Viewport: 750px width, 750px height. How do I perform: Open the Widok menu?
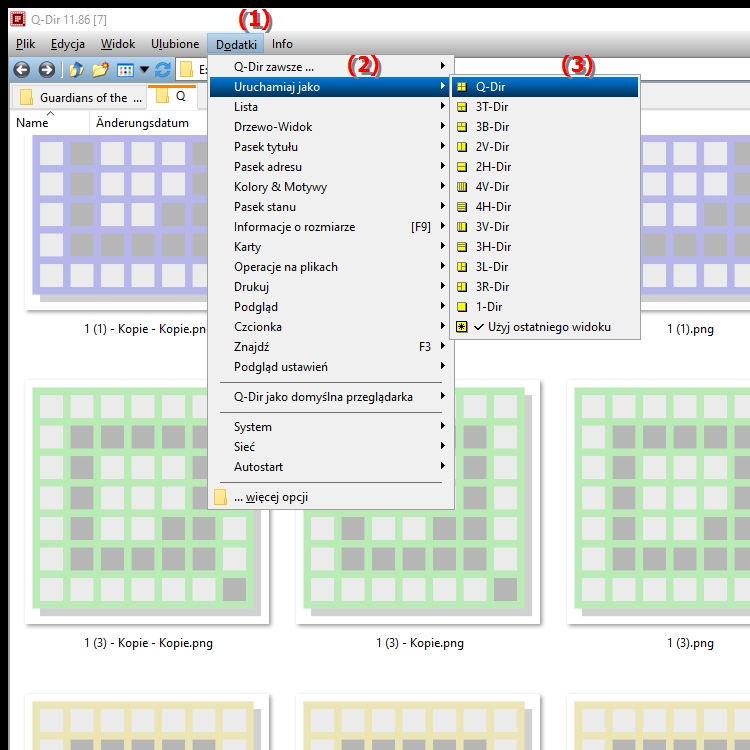pyautogui.click(x=118, y=44)
